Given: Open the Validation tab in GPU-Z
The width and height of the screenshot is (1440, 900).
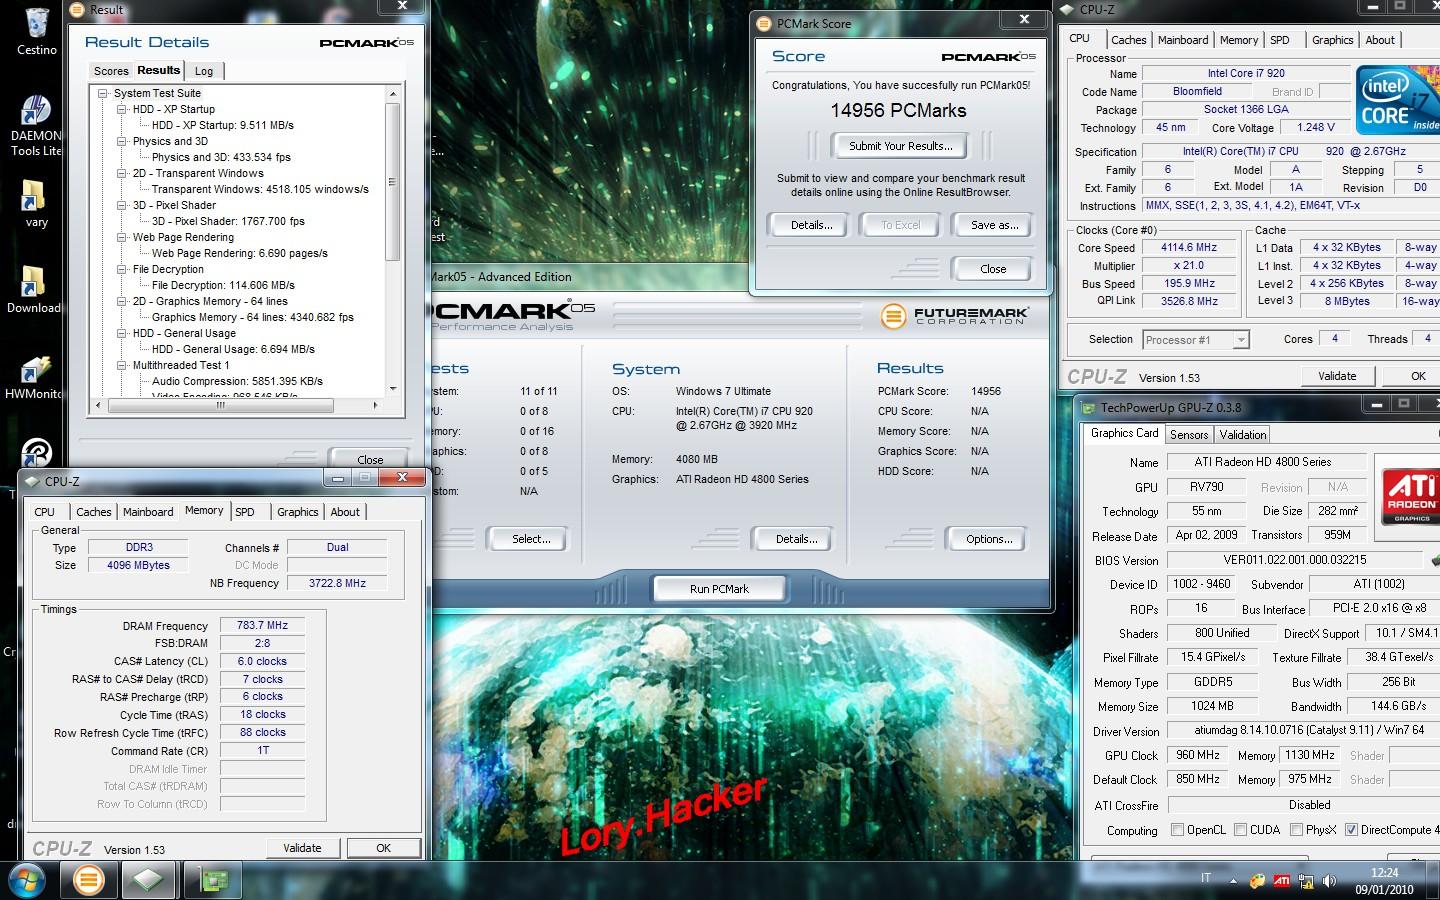Looking at the screenshot, I should [1243, 435].
